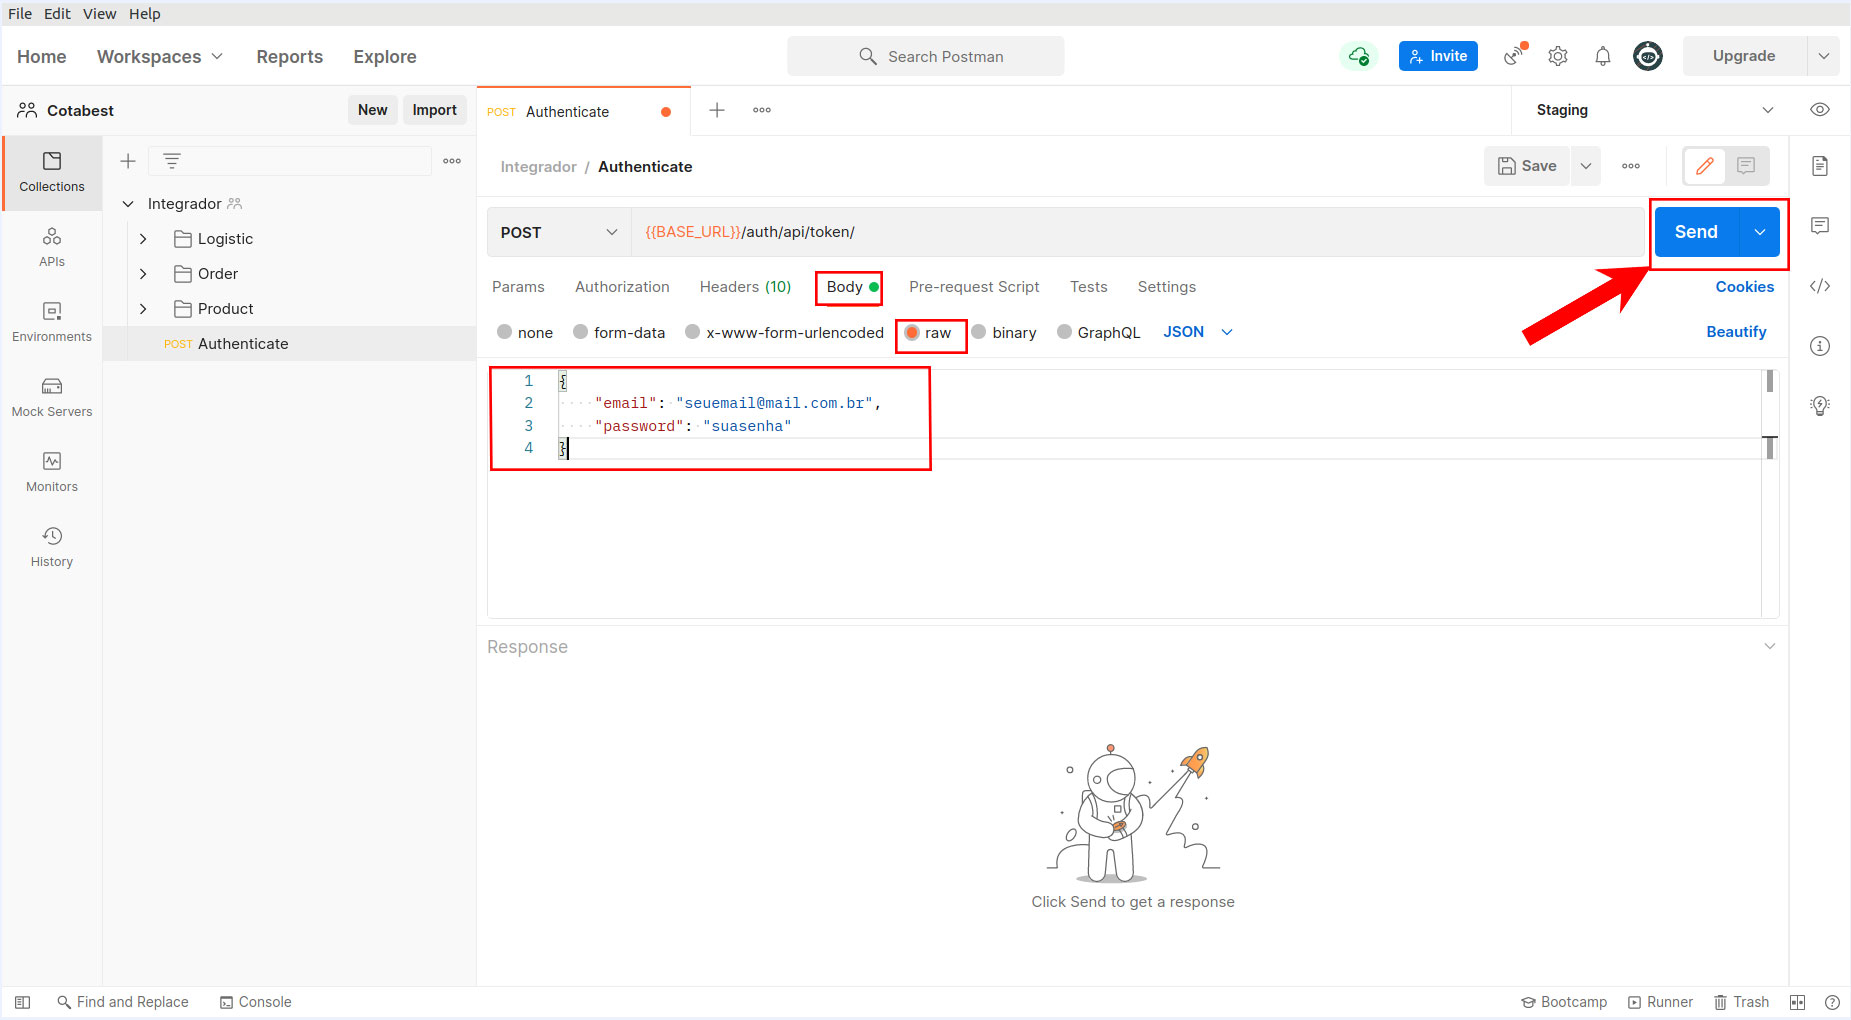This screenshot has height=1020, width=1851.
Task: Open the JSON format dropdown
Action: click(1198, 332)
